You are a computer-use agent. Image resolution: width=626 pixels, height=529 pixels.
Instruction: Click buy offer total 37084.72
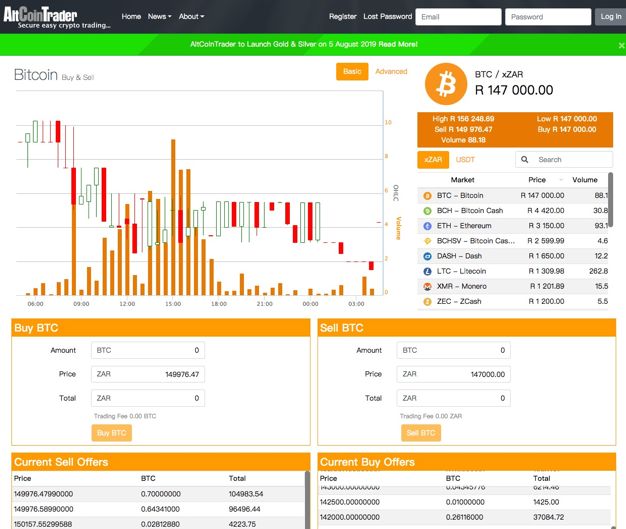[x=549, y=517]
